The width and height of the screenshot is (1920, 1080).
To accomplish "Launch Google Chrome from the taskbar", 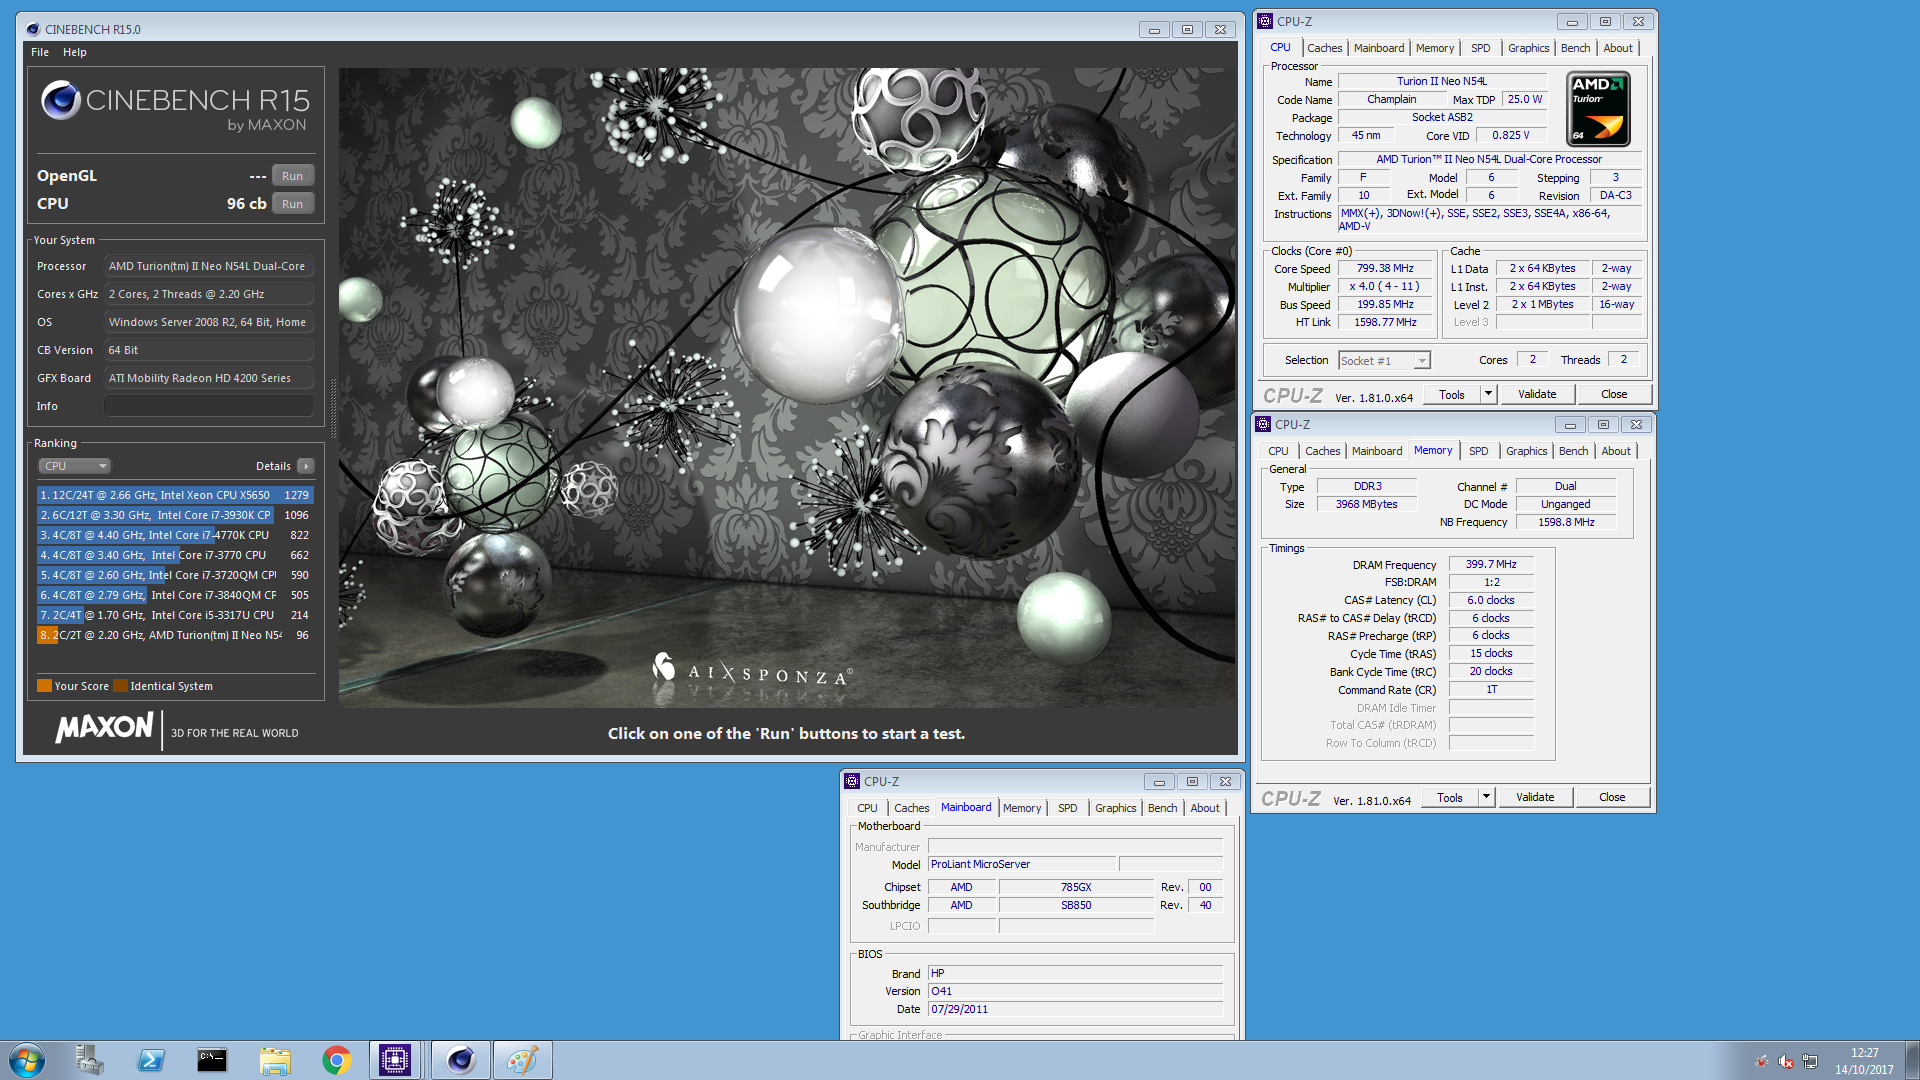I will pyautogui.click(x=336, y=1060).
